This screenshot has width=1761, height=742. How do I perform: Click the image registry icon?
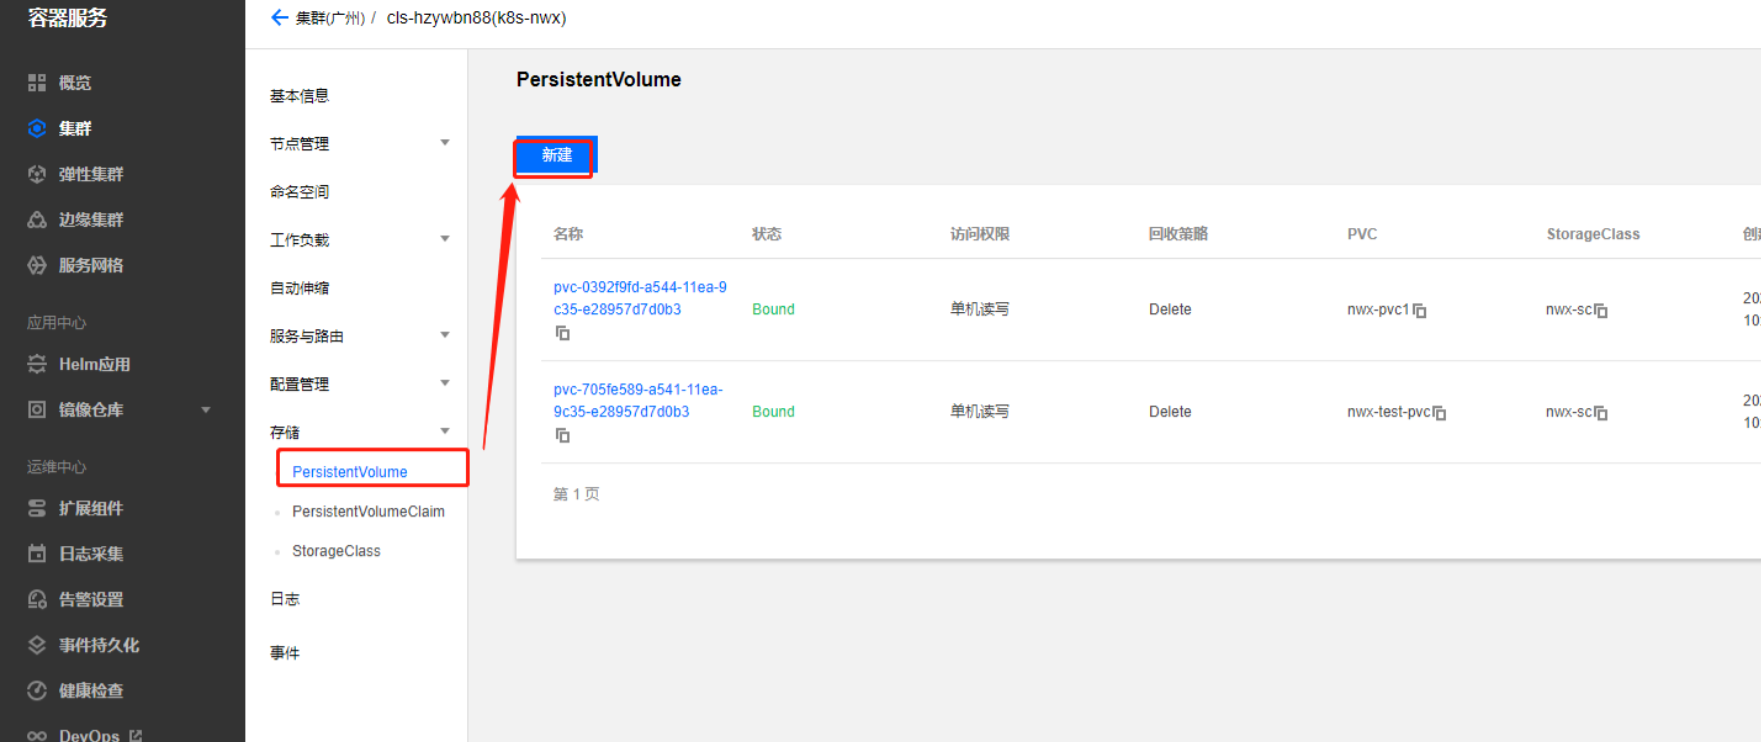37,409
